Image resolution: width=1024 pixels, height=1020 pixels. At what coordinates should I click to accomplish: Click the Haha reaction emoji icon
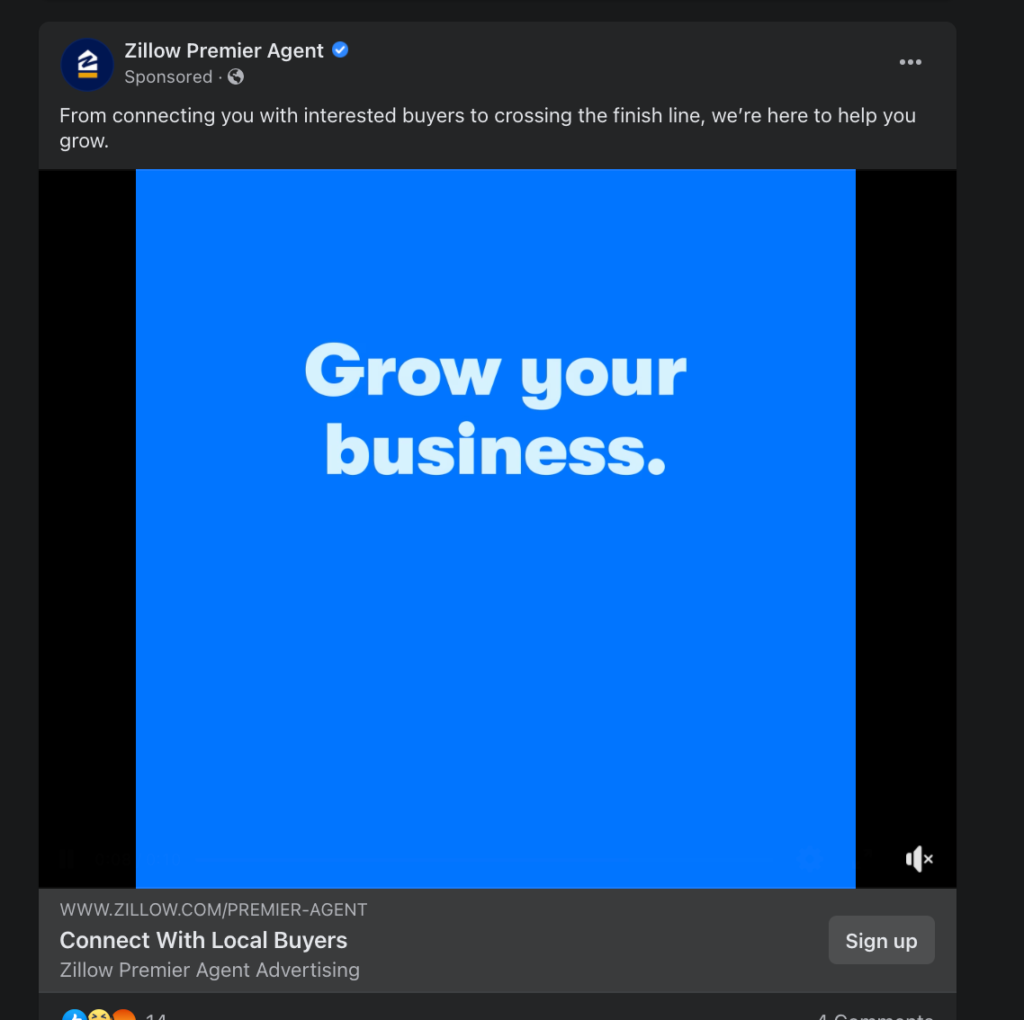tap(99, 1015)
